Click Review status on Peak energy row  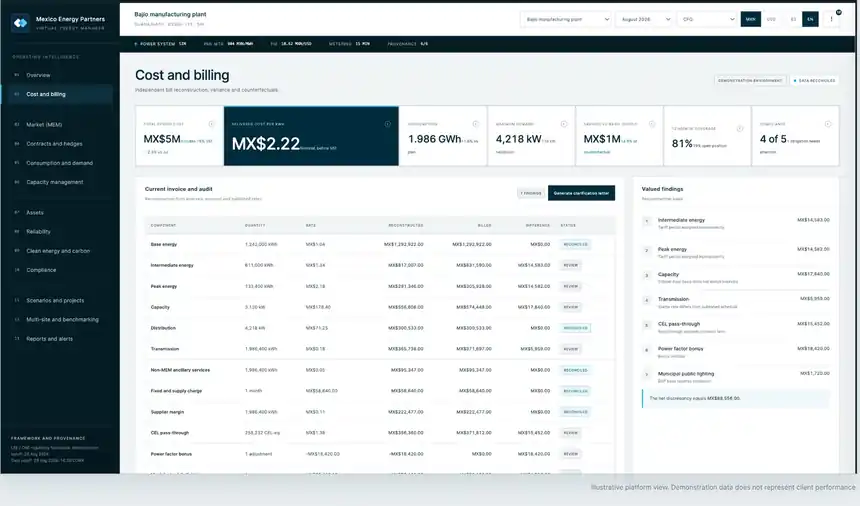pyautogui.click(x=571, y=286)
